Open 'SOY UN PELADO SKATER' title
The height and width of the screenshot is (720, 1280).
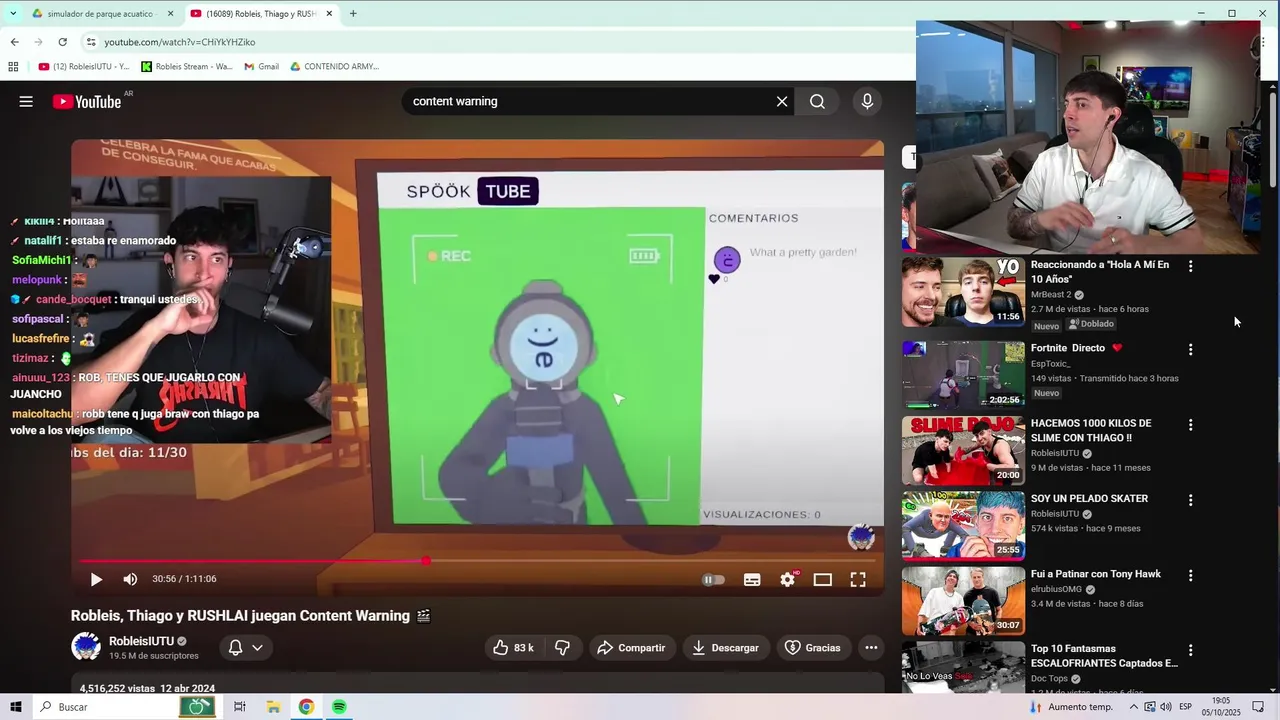[x=1089, y=498]
